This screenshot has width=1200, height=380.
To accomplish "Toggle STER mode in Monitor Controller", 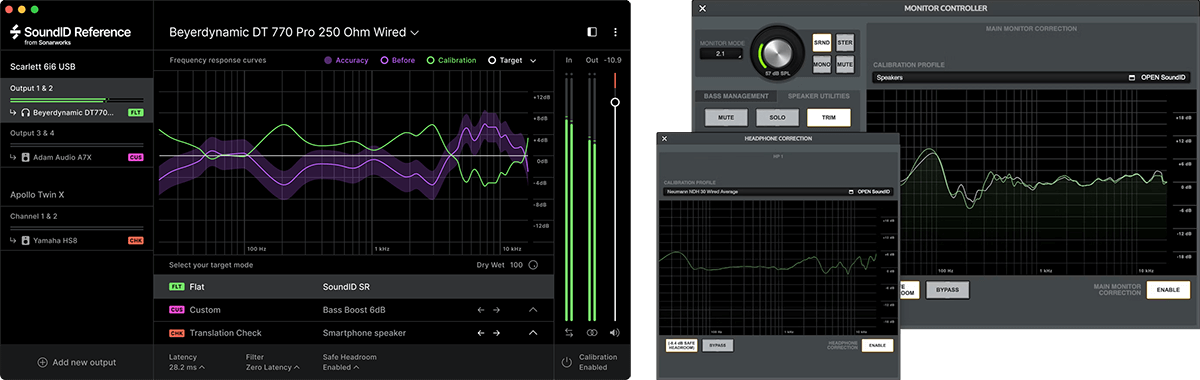I will point(845,44).
